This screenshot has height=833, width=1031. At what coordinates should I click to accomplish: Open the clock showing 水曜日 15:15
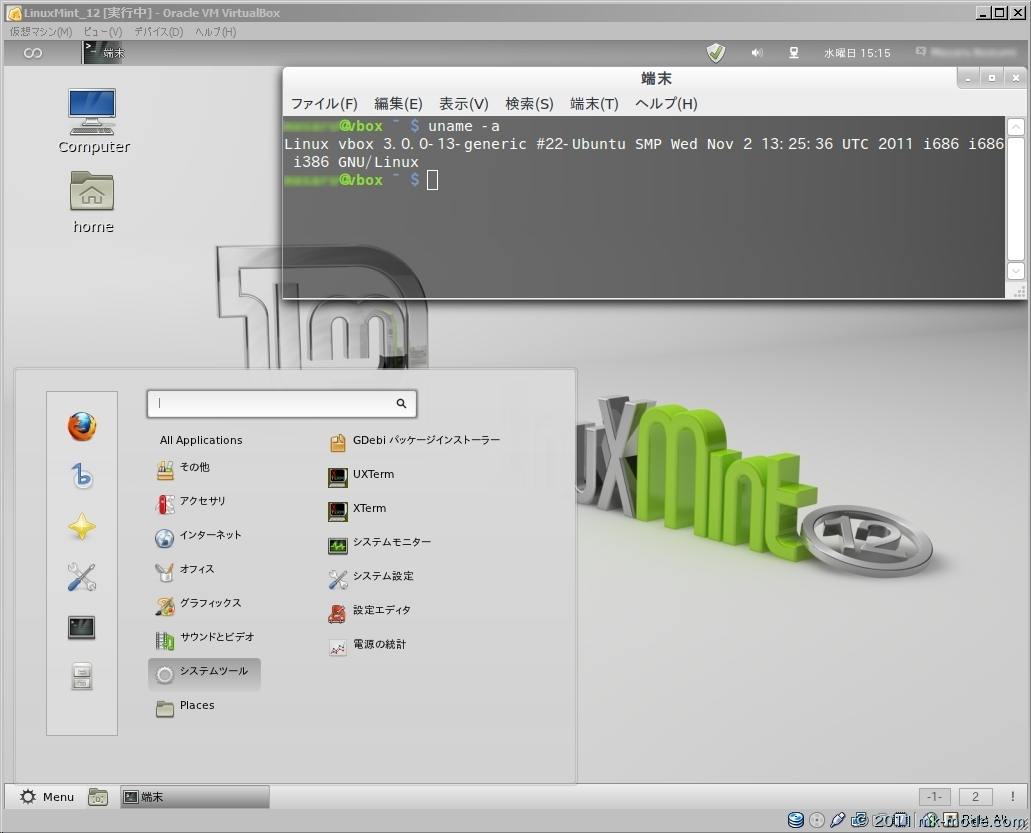(x=857, y=53)
